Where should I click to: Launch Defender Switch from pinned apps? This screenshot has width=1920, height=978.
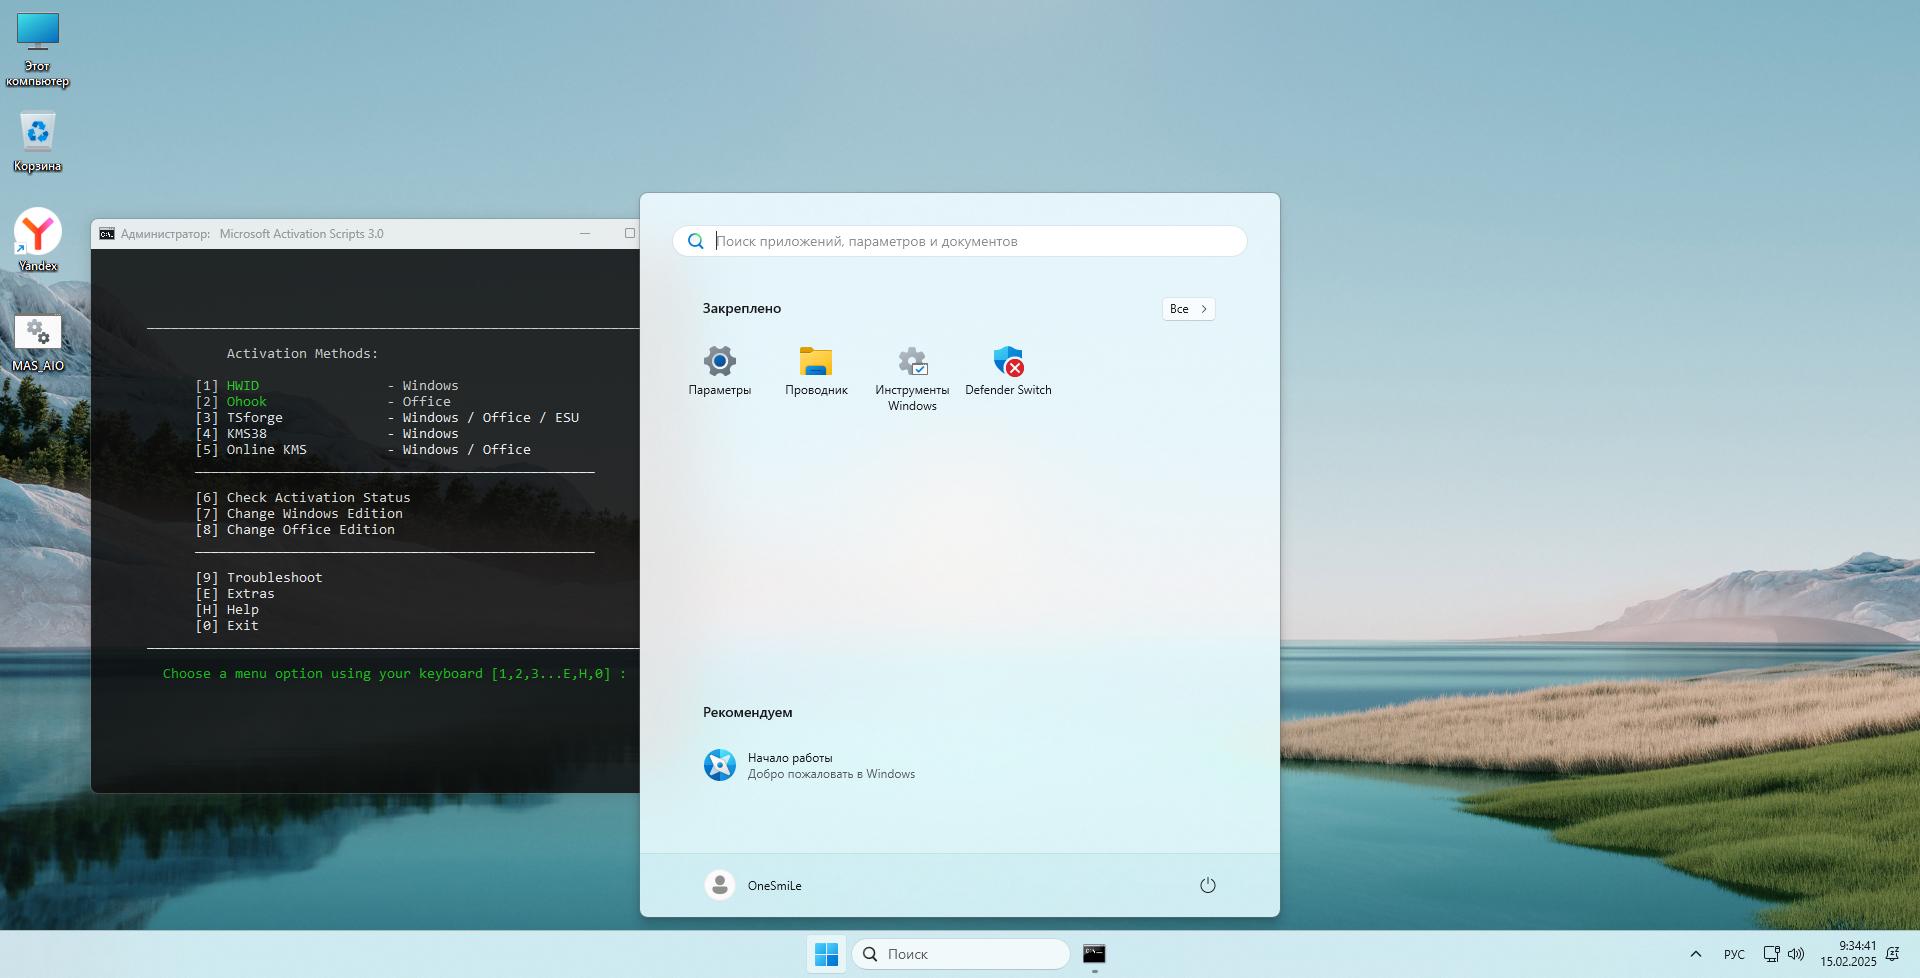1008,371
